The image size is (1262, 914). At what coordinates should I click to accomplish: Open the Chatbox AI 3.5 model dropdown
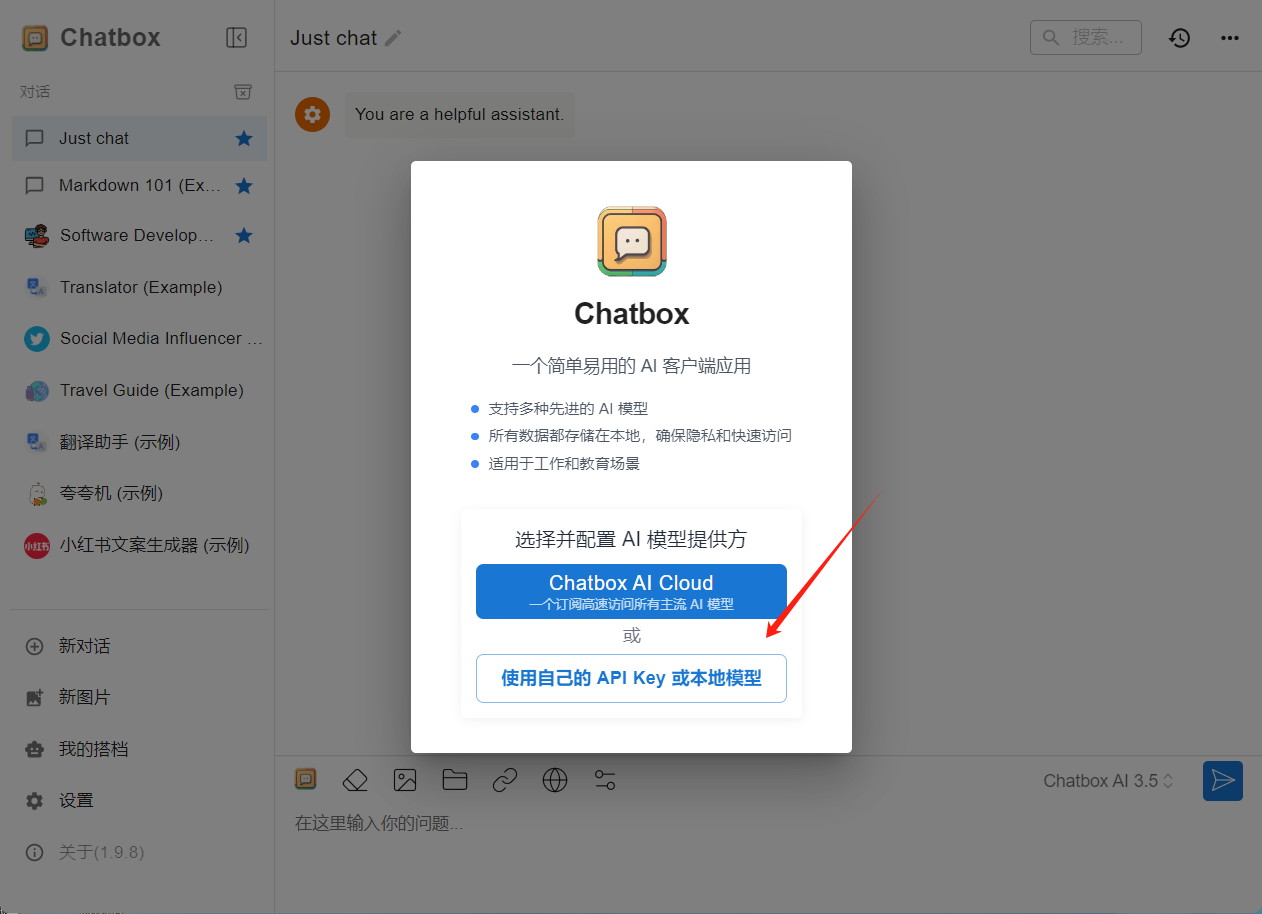[x=1108, y=781]
